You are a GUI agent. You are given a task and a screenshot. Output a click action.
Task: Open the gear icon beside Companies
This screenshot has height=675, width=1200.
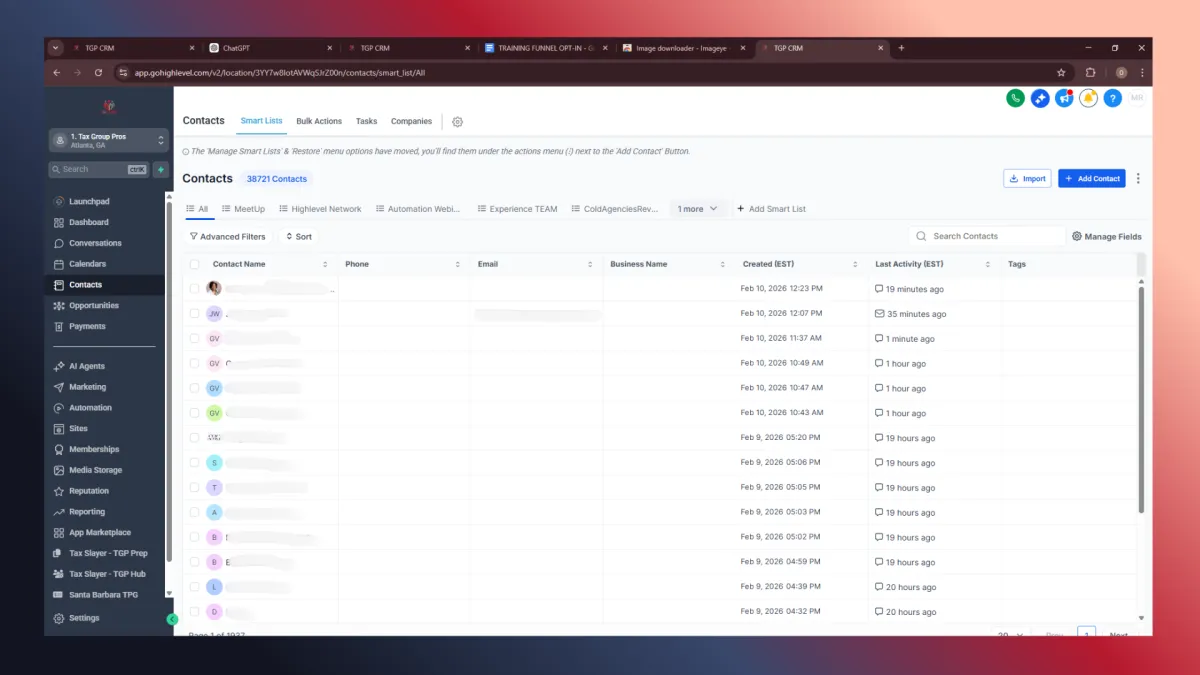click(457, 121)
